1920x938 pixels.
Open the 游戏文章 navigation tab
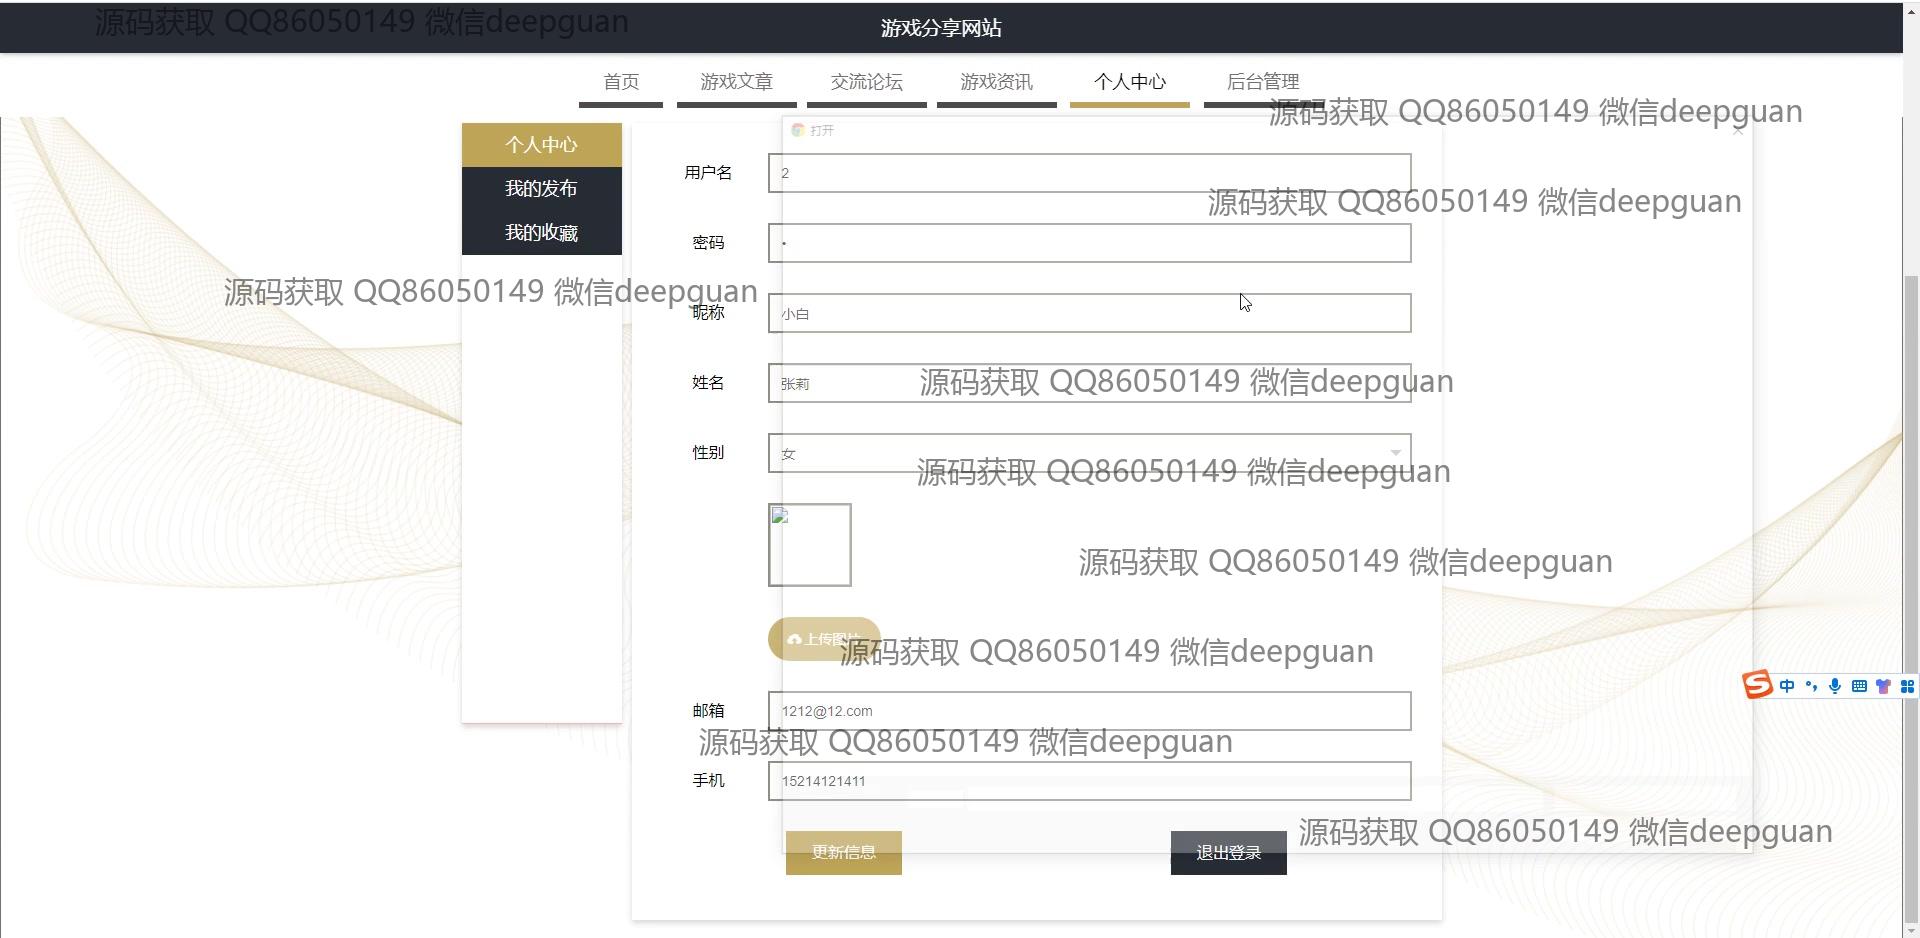(x=736, y=82)
